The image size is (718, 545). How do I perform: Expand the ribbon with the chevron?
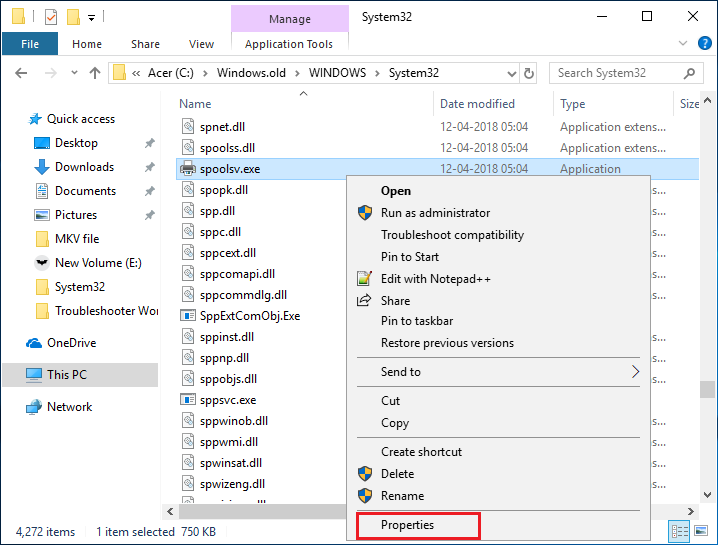pyautogui.click(x=681, y=44)
